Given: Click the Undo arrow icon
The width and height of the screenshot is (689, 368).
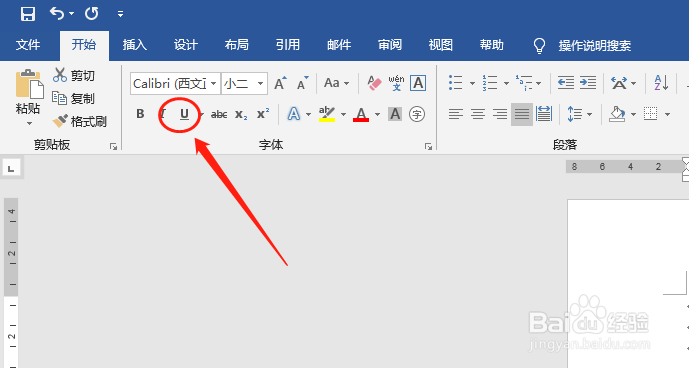Looking at the screenshot, I should click(57, 13).
